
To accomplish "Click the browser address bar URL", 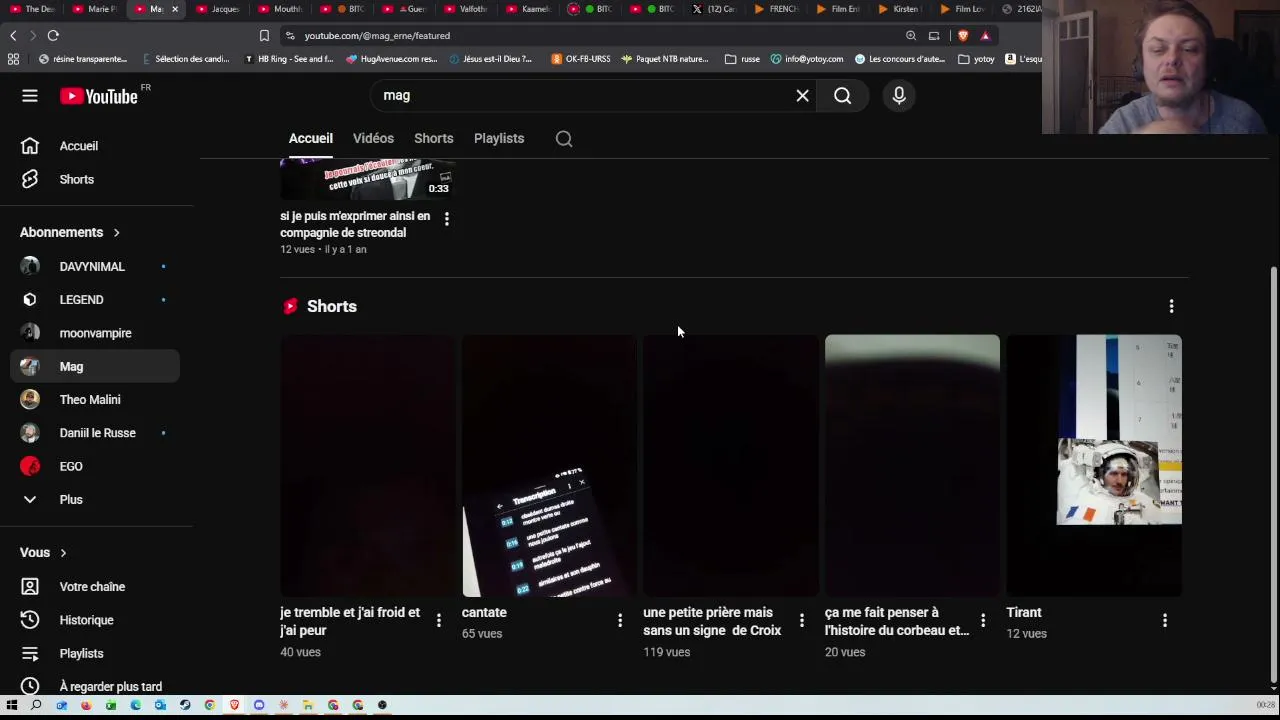I will [377, 36].
